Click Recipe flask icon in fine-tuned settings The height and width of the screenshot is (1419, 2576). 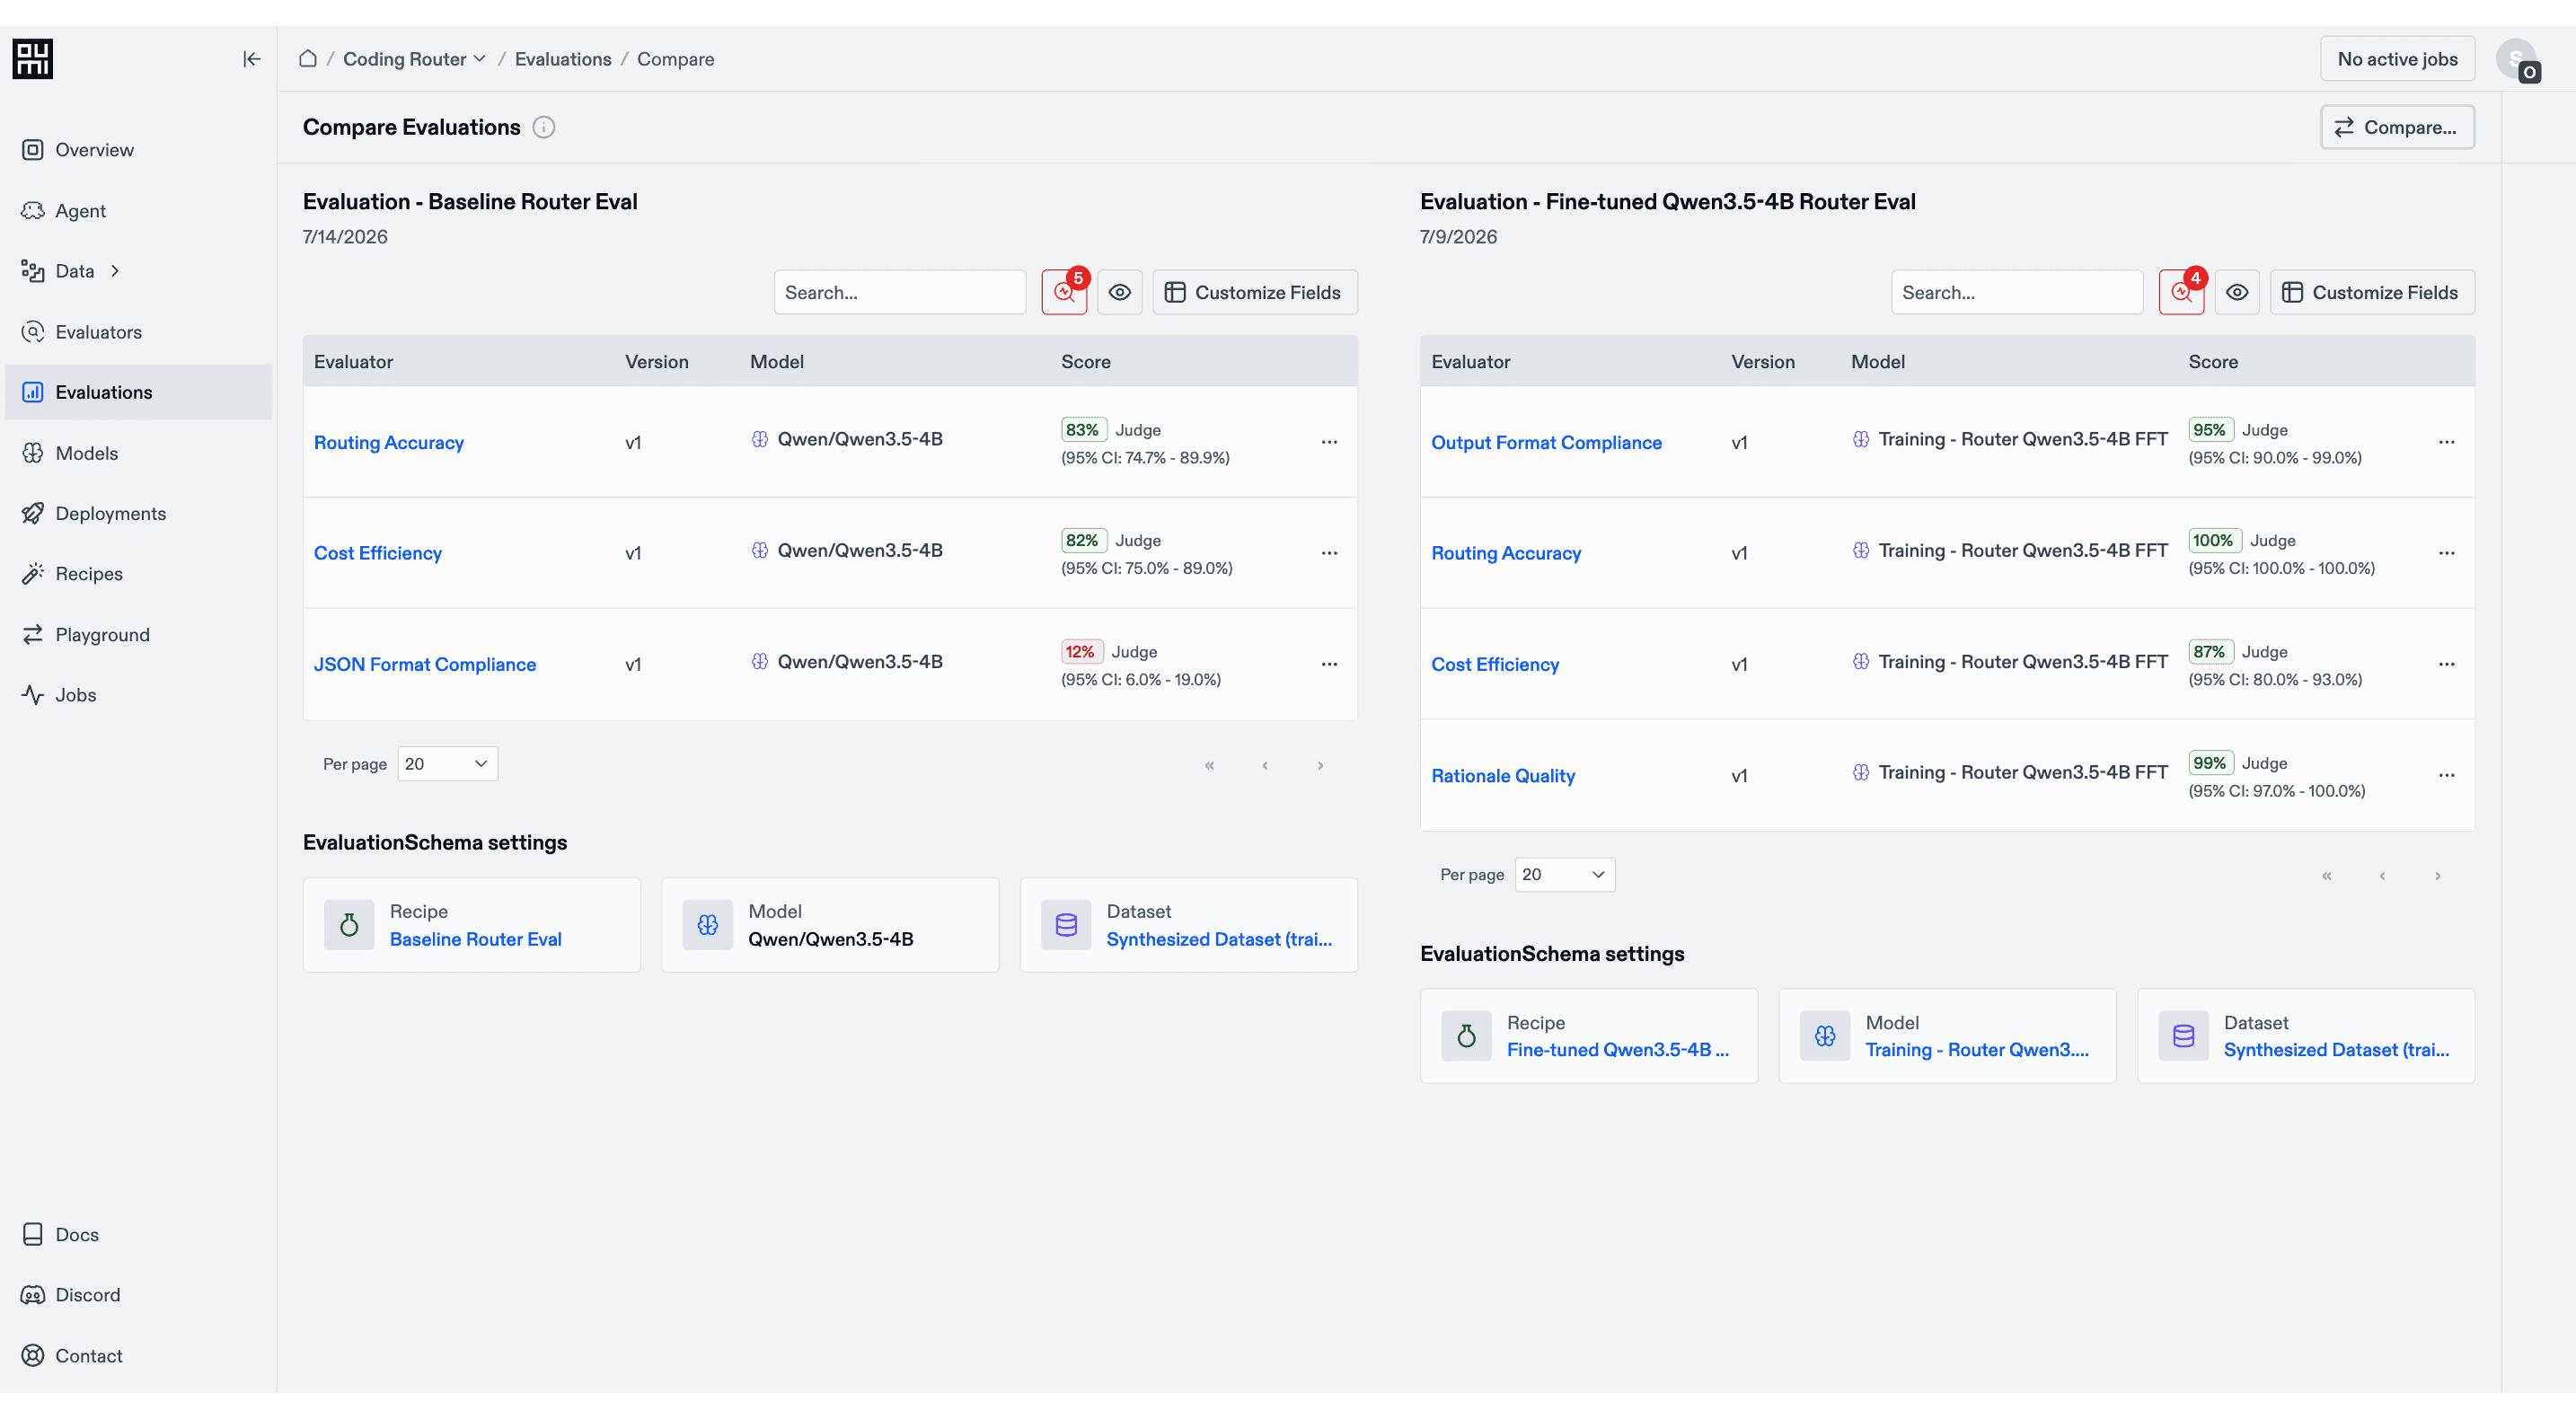1466,1036
